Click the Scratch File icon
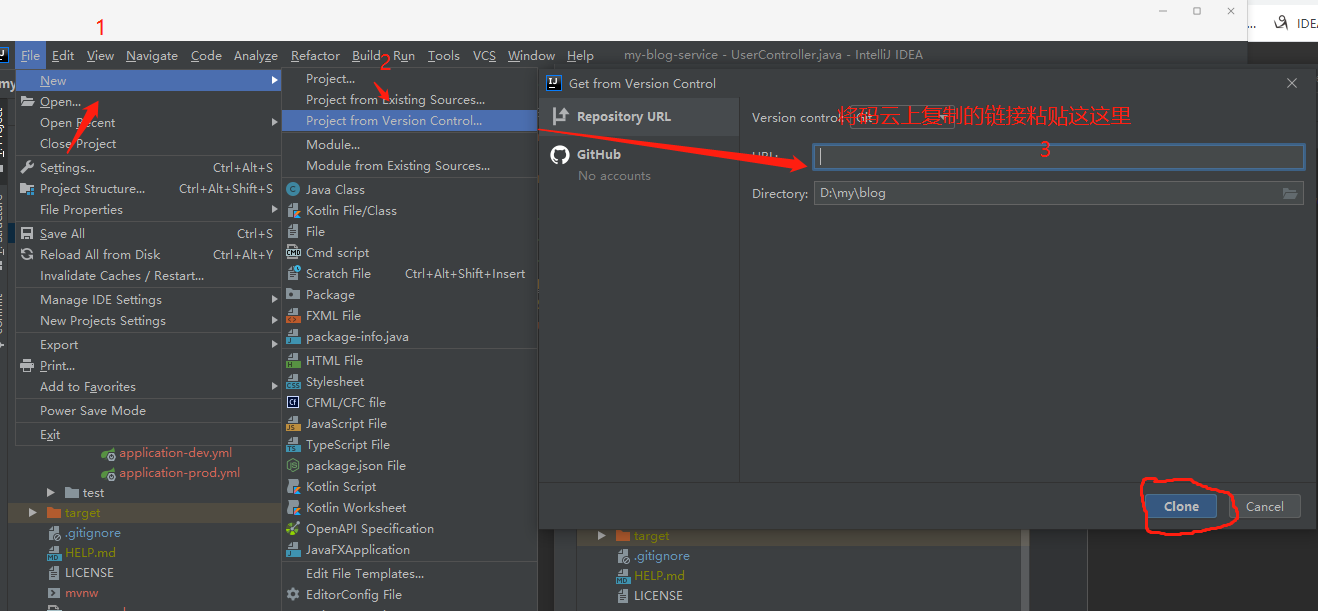The image size is (1318, 611). pos(293,274)
